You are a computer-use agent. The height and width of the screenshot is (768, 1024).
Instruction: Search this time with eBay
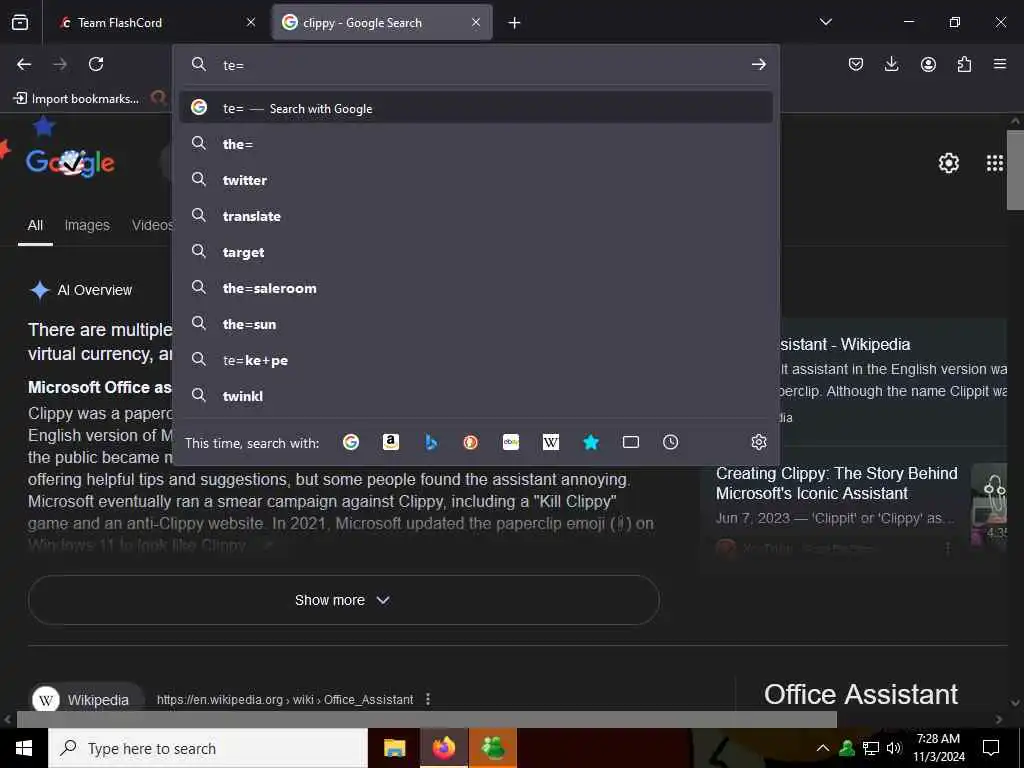click(x=511, y=442)
